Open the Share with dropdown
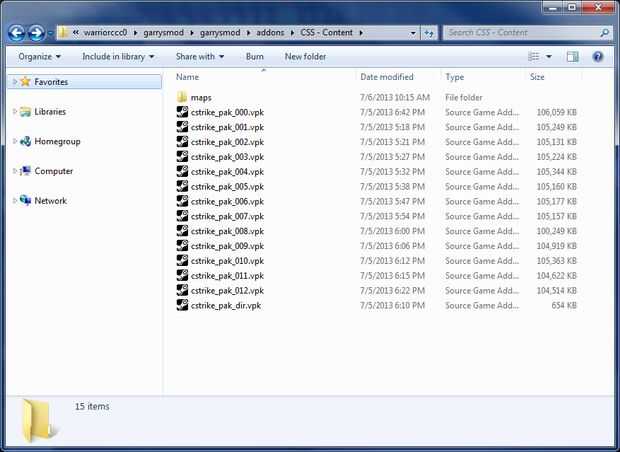 click(x=200, y=57)
